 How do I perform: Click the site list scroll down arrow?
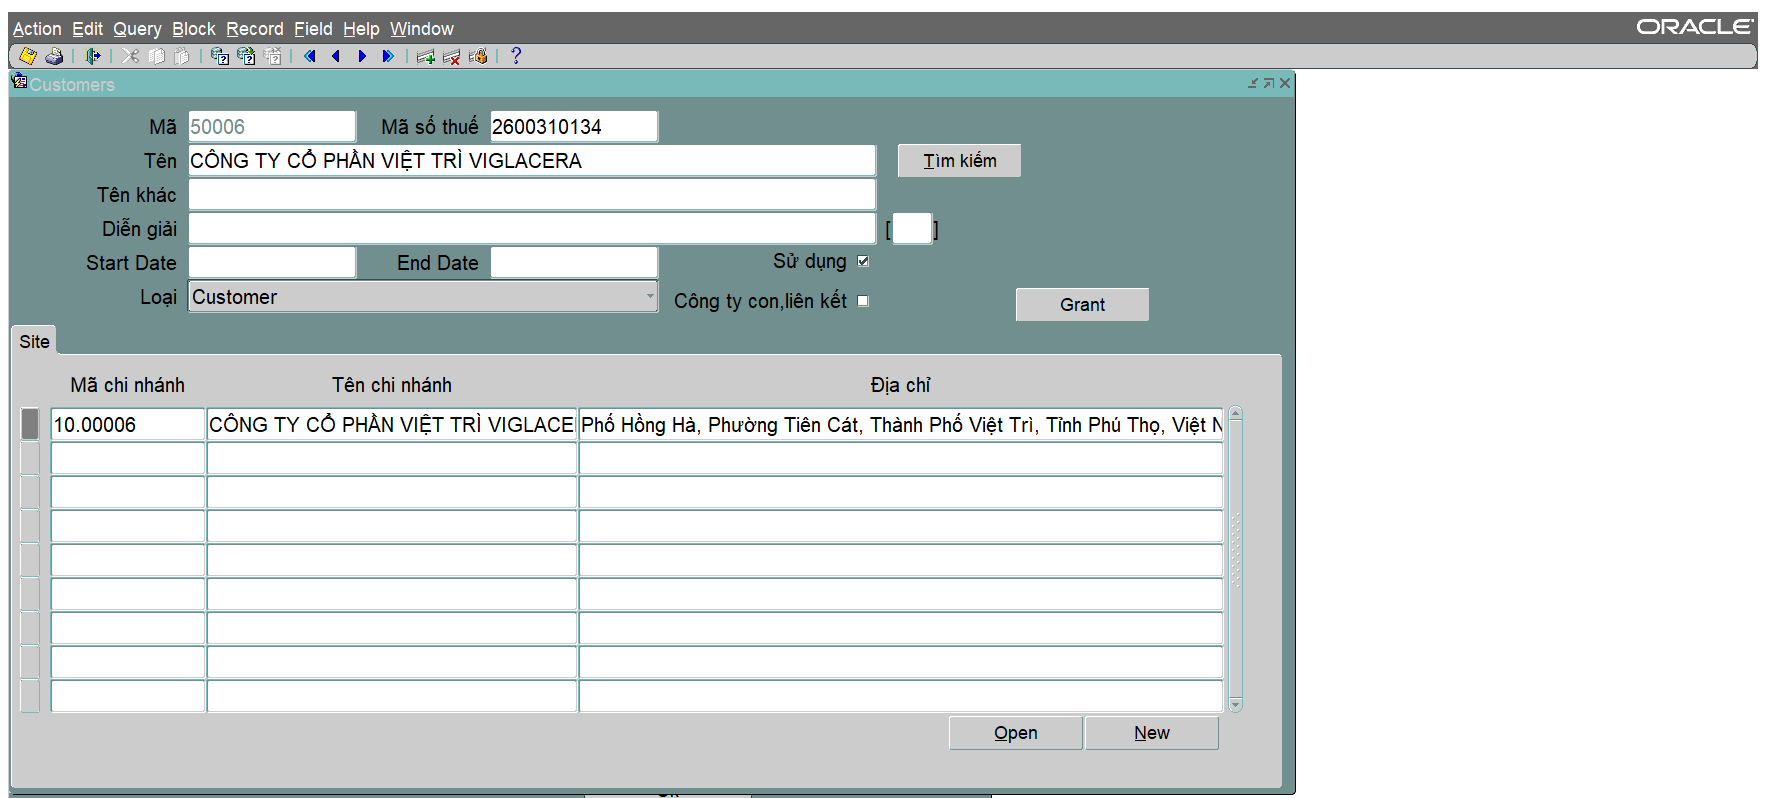click(1236, 705)
